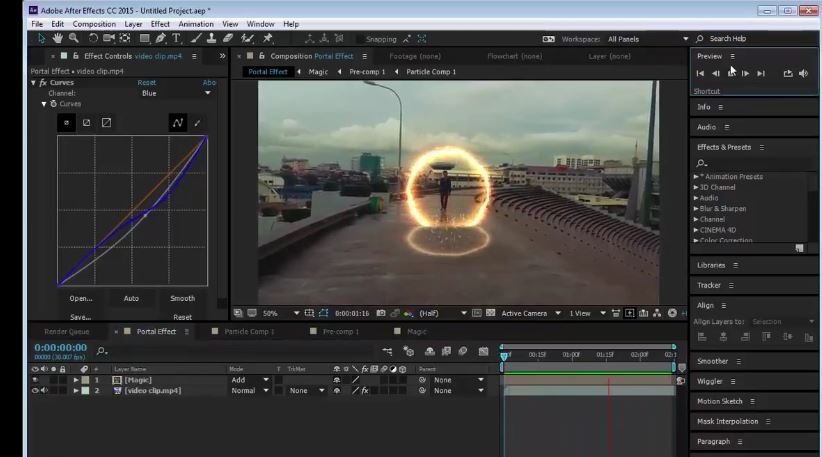Click Reset link for Curves effect

coord(147,83)
